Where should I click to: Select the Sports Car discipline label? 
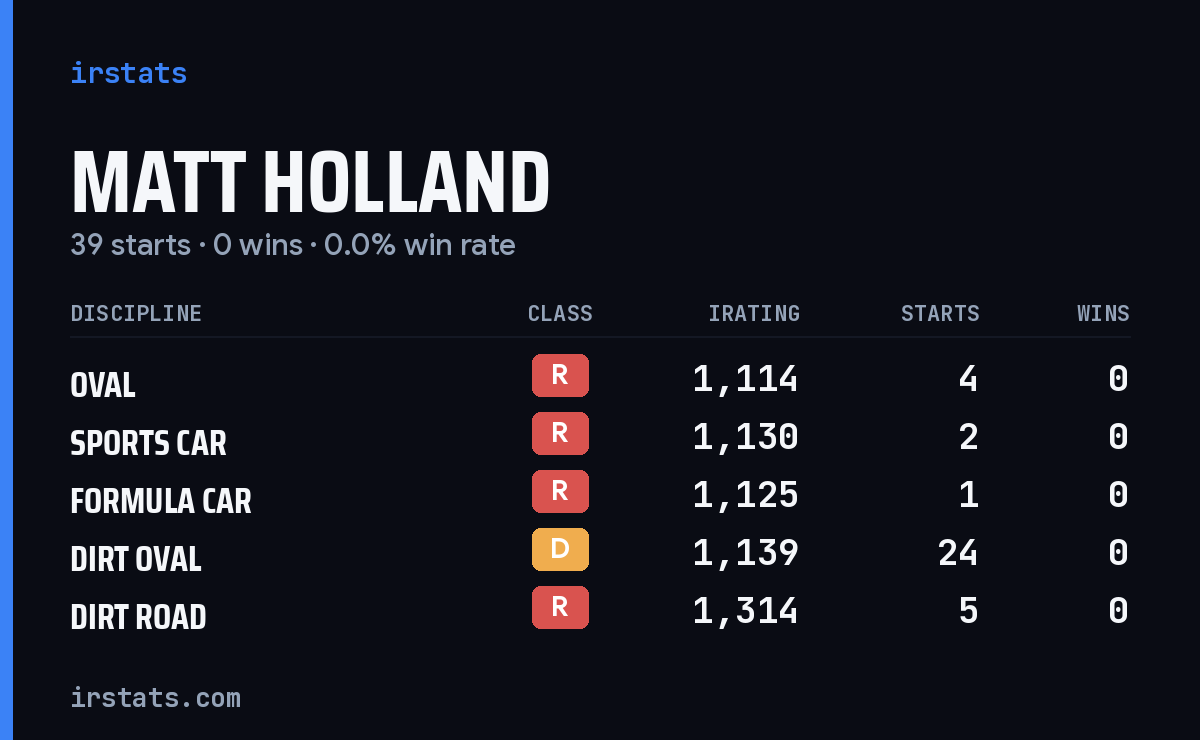(149, 443)
